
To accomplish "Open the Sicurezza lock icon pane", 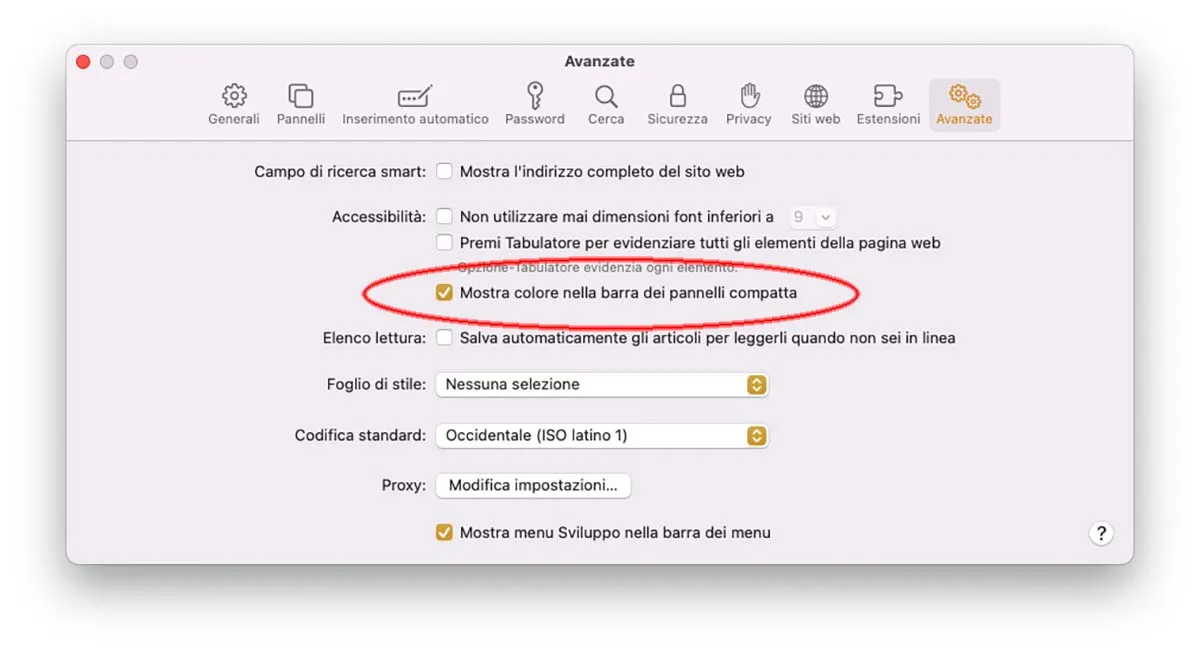I will click(677, 105).
